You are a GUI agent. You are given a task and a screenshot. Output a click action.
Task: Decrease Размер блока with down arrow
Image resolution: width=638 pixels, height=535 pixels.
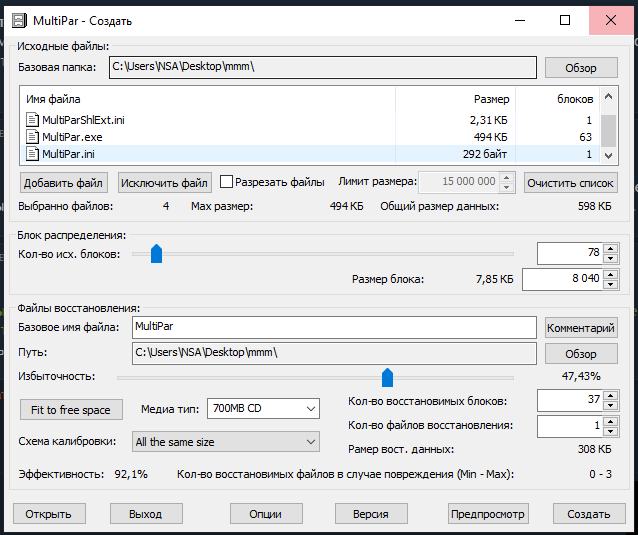610,284
